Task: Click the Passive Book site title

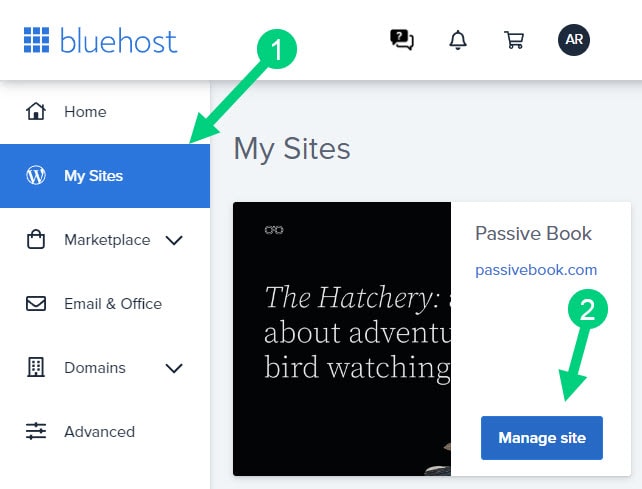Action: pos(533,233)
